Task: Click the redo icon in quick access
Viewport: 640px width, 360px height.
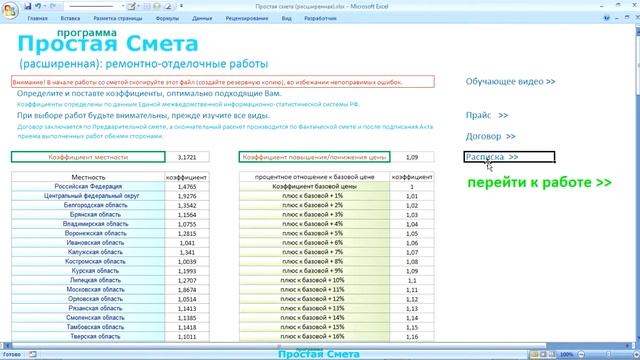Action: click(53, 6)
